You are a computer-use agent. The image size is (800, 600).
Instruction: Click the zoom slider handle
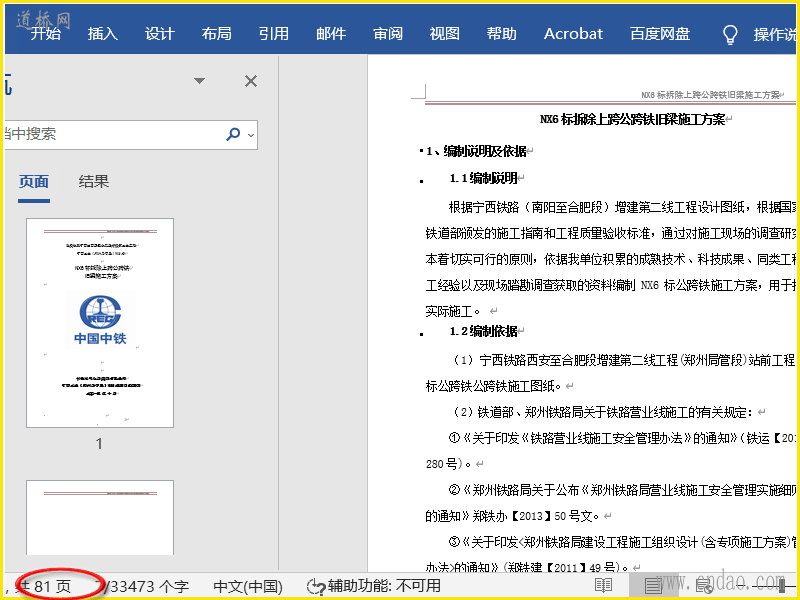[782, 587]
